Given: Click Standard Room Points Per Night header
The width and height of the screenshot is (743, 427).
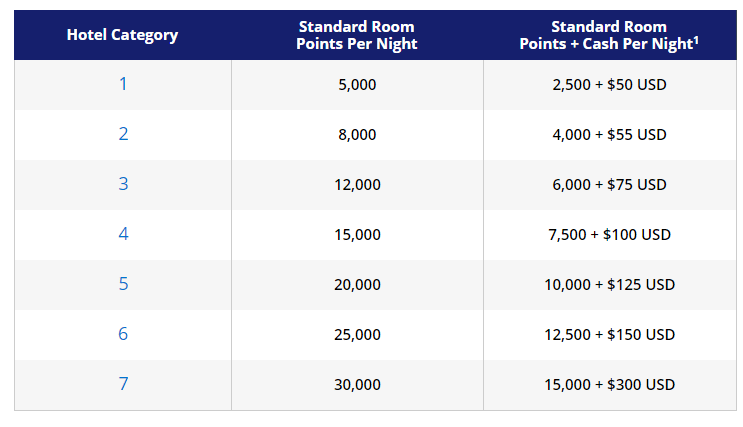Looking at the screenshot, I should 357,35.
